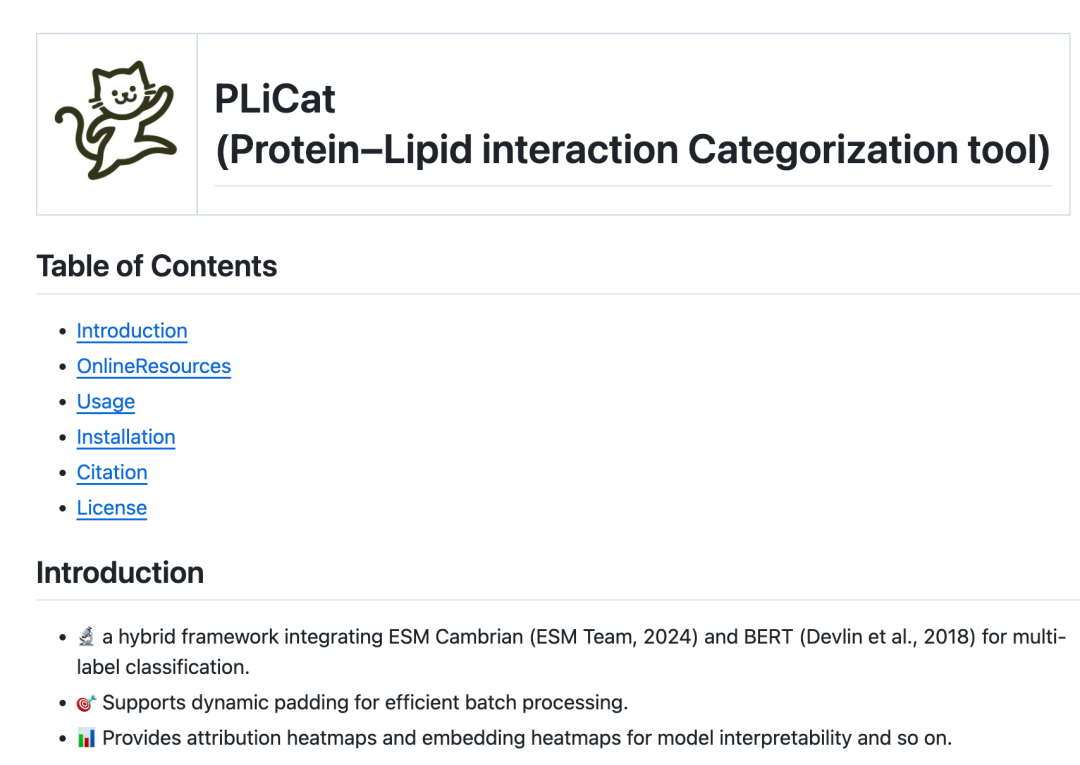Image resolution: width=1080 pixels, height=765 pixels.
Task: Select the License link
Action: click(x=112, y=508)
